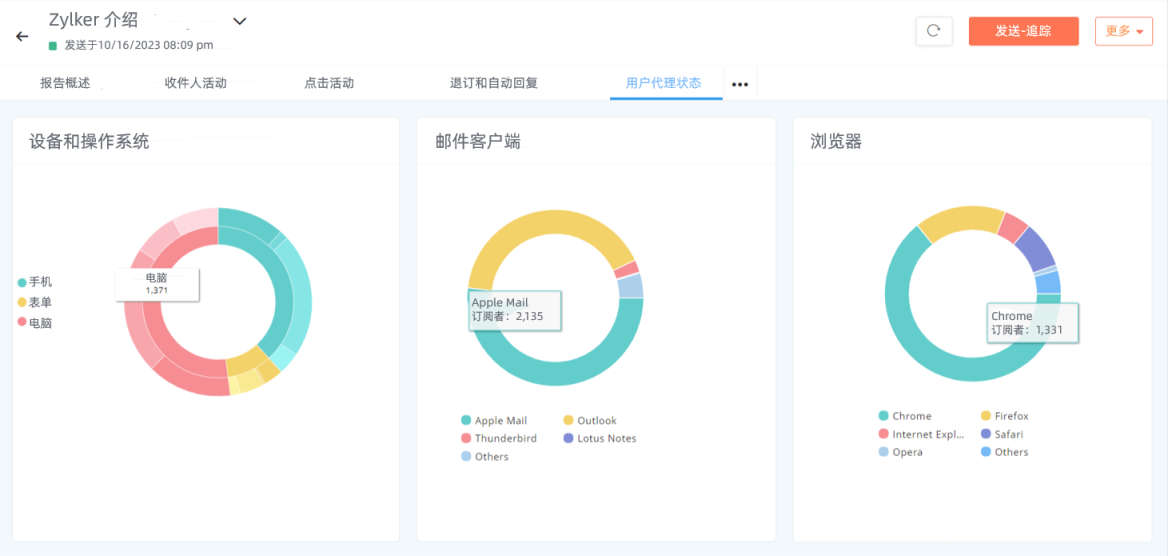Open the three-dot overflow tabs menu

point(739,84)
